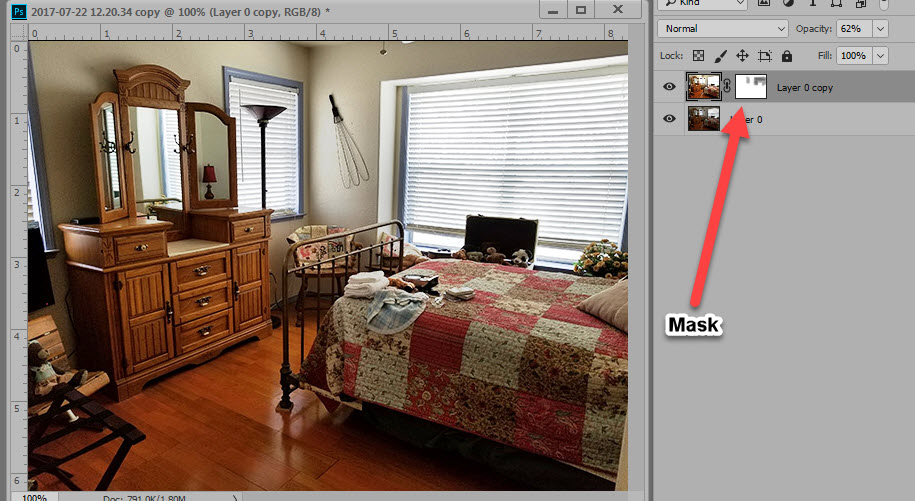Select the Layer 0 copy image thumbnail
Image resolution: width=915 pixels, height=501 pixels.
[703, 87]
